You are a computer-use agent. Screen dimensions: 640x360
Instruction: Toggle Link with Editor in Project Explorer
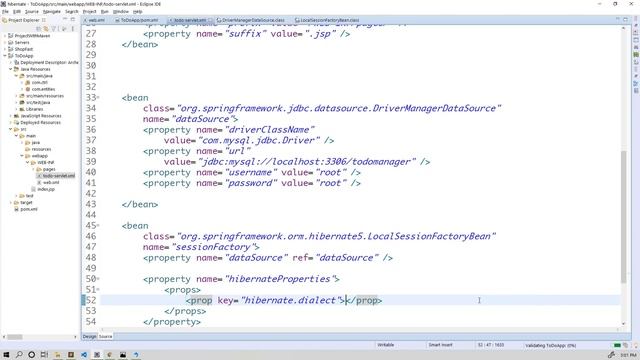46,29
